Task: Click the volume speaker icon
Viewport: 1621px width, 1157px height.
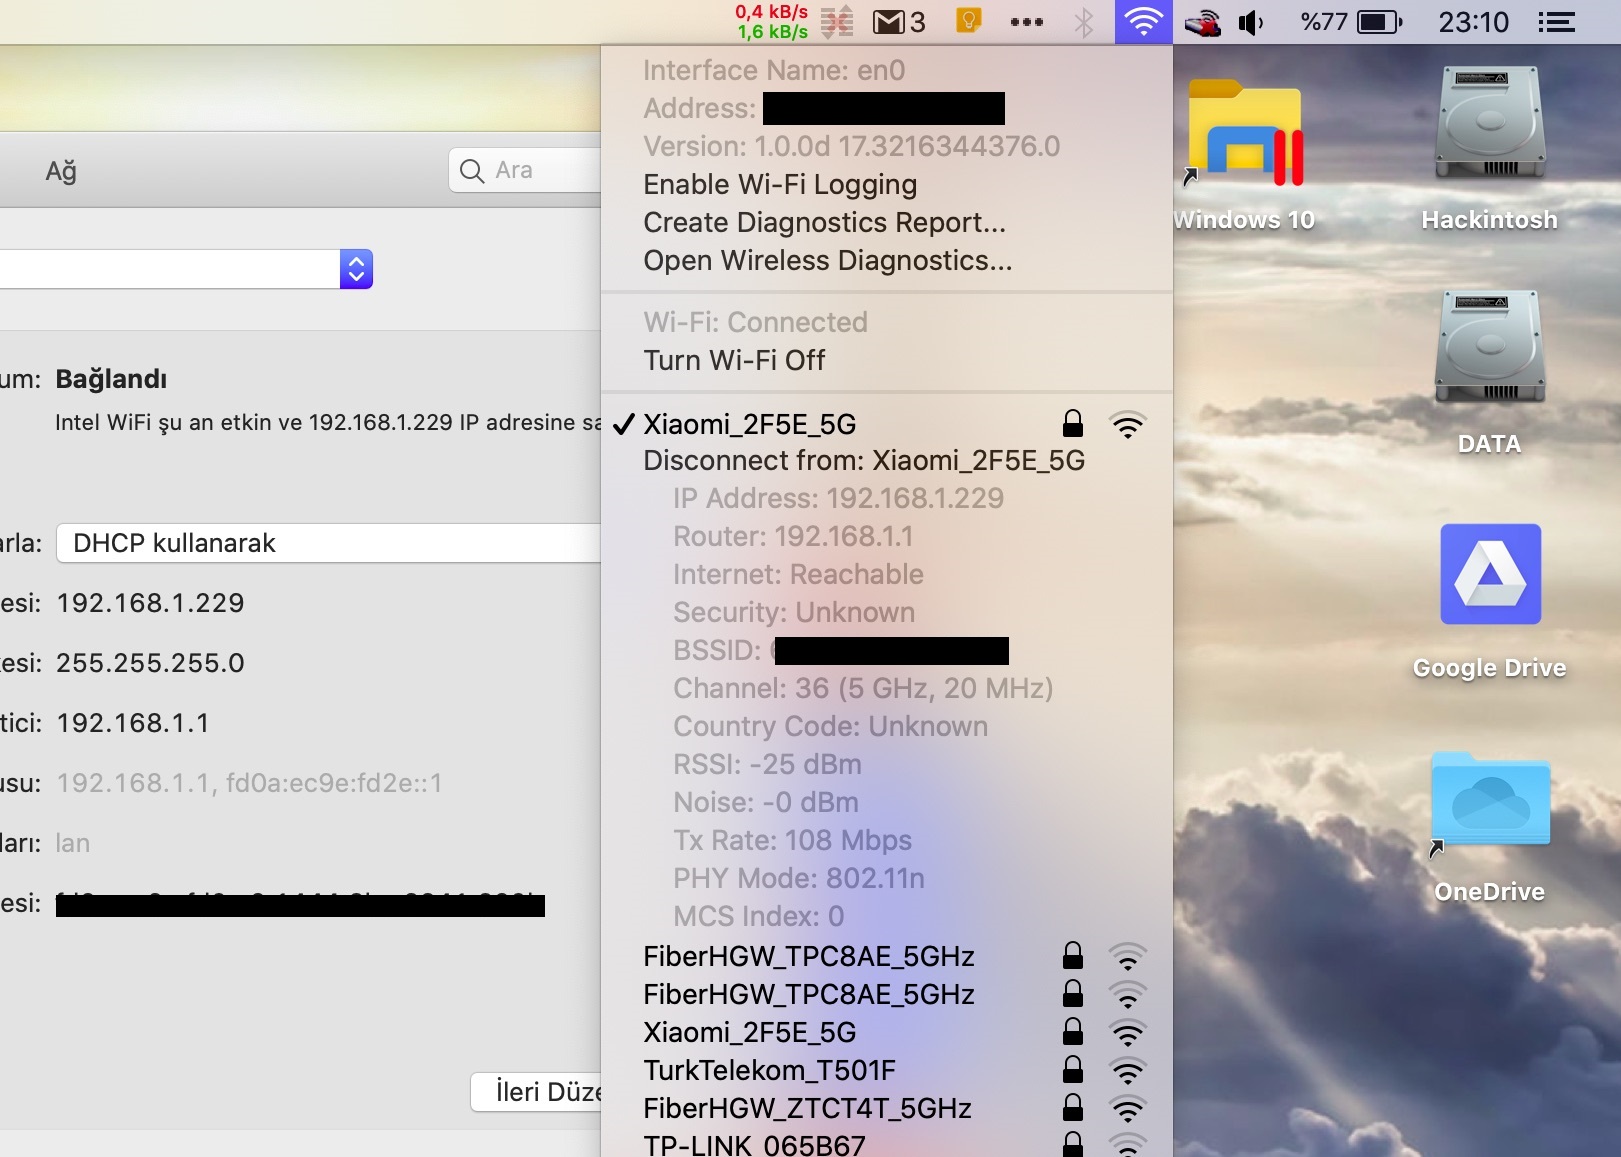Action: coord(1251,22)
